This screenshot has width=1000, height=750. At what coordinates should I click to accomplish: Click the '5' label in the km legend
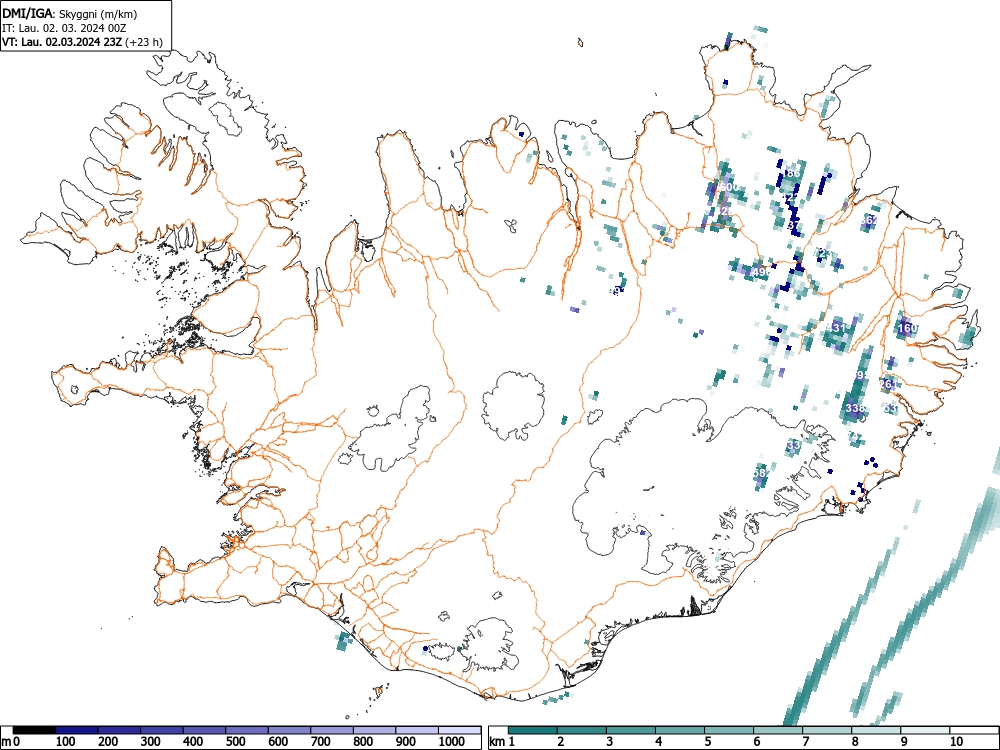707,742
